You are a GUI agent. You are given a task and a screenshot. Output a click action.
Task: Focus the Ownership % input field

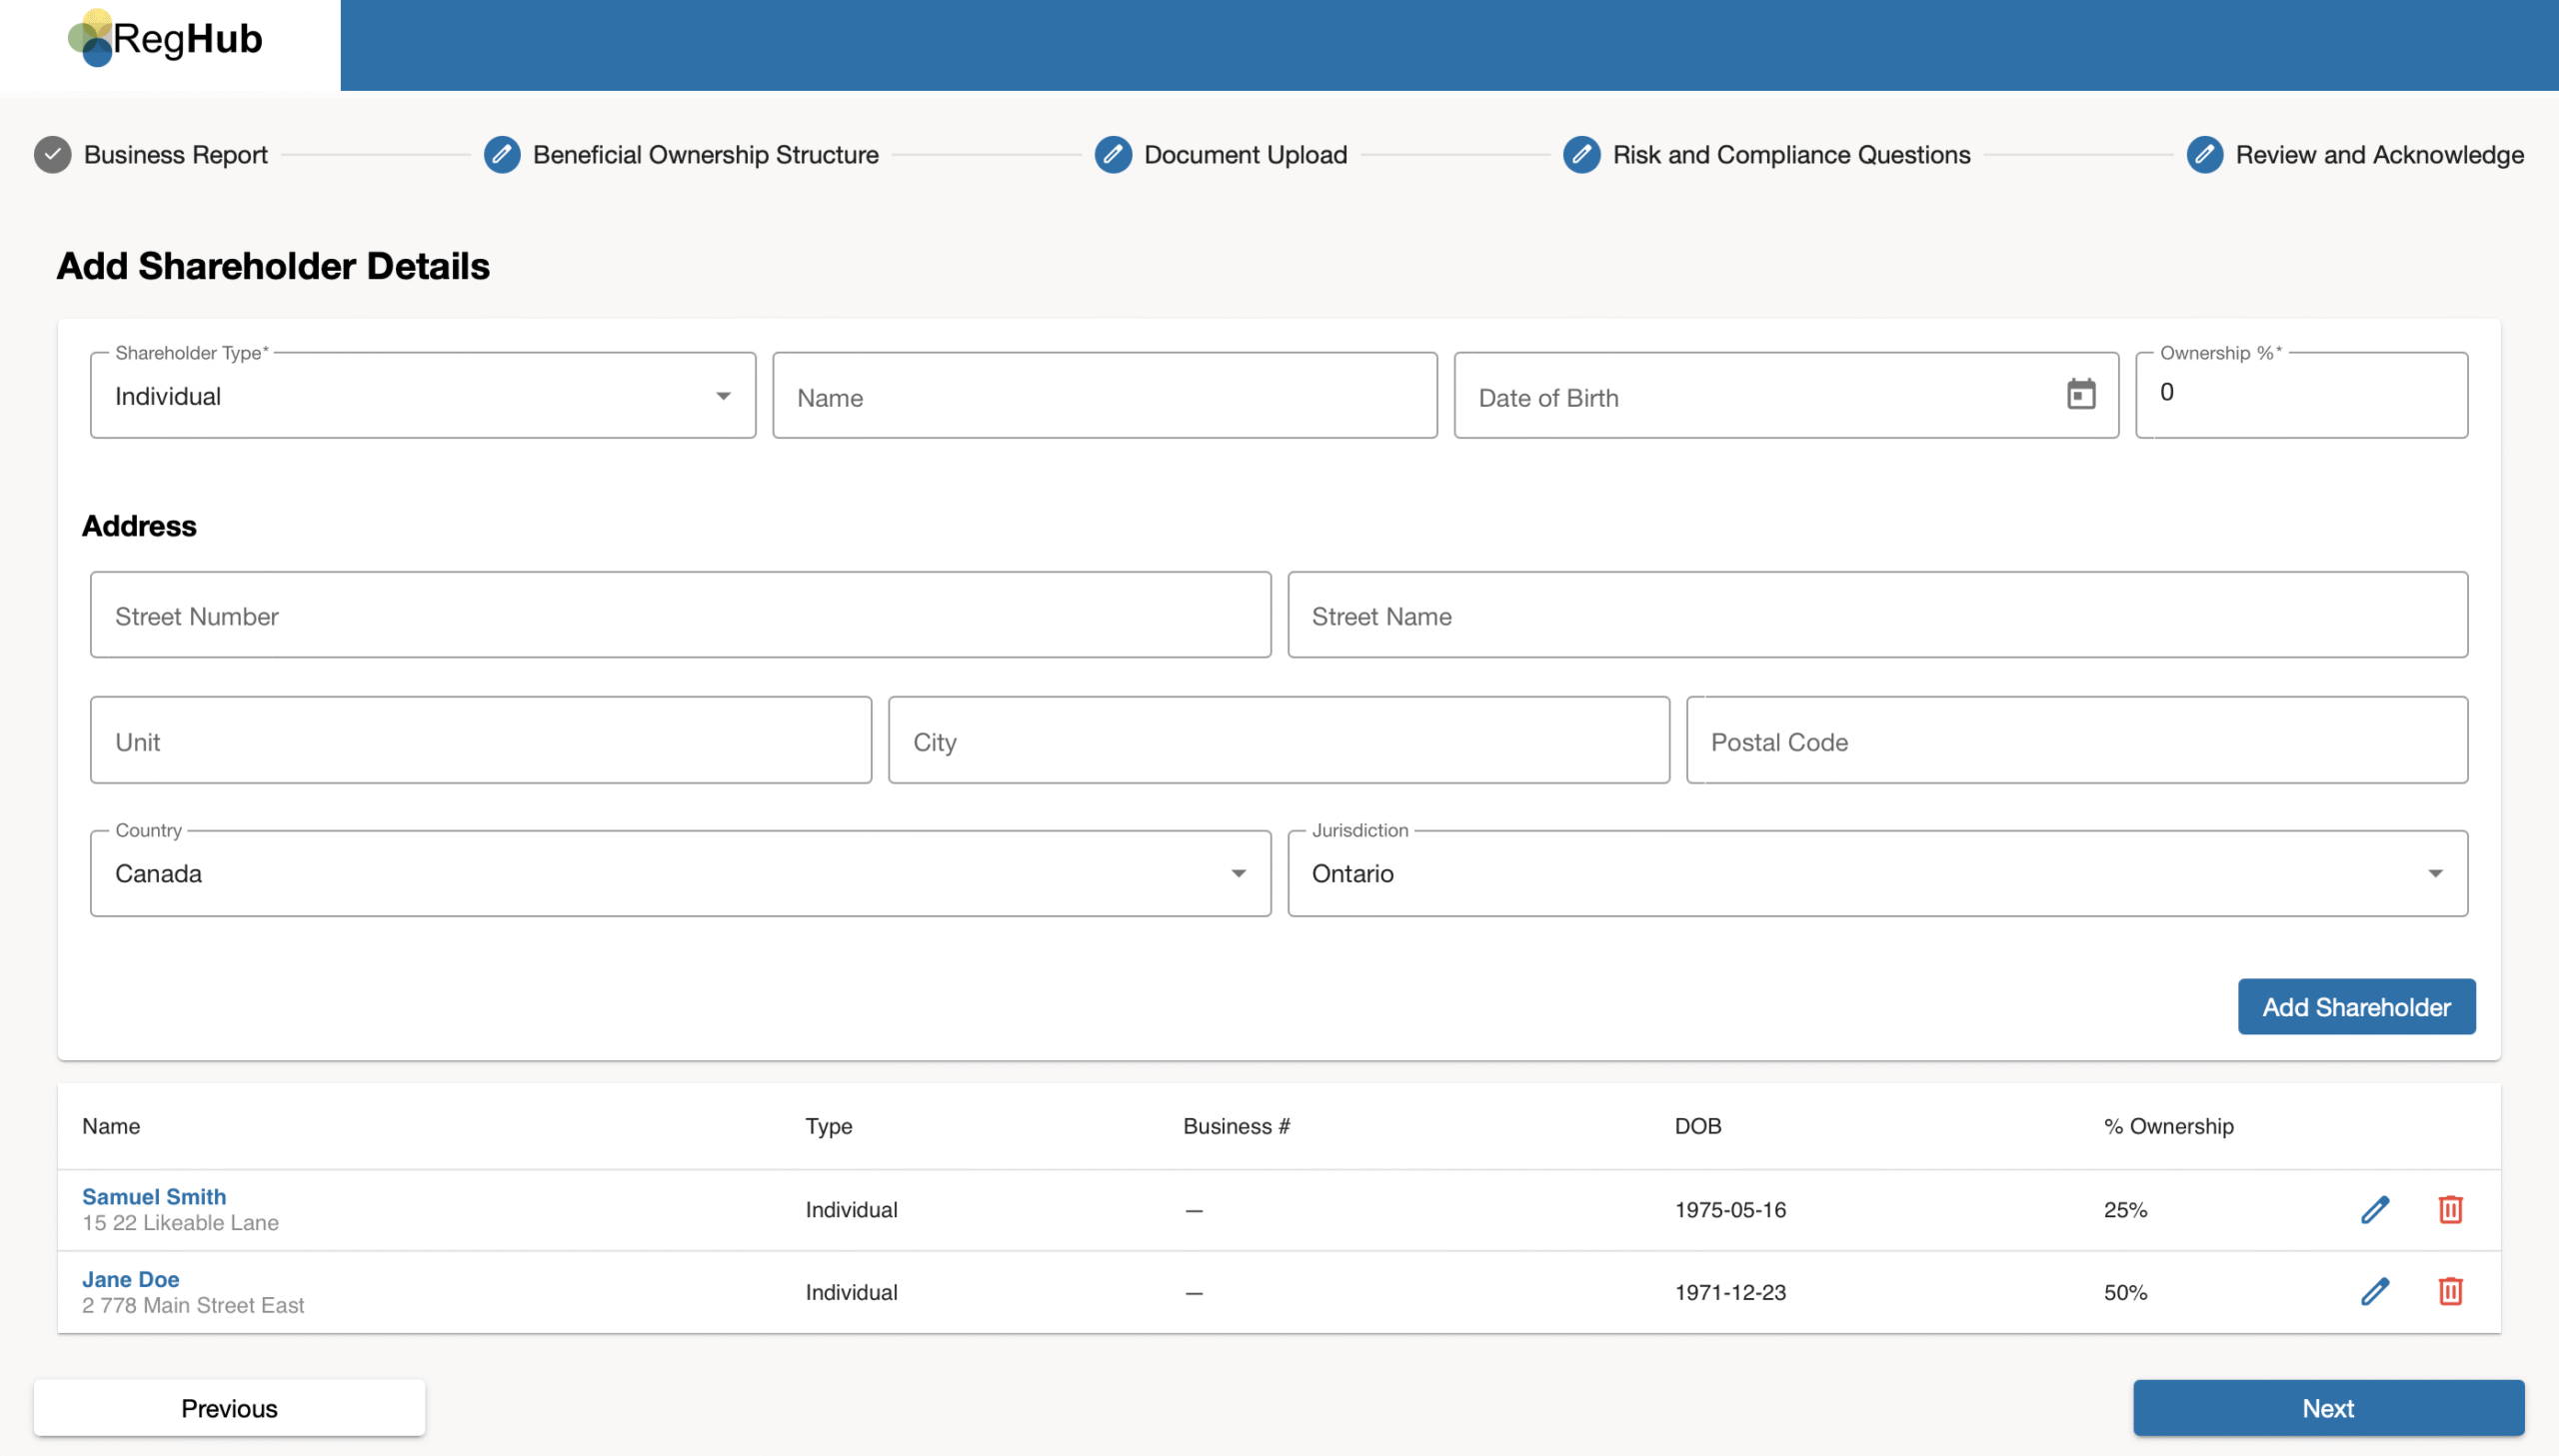[2300, 394]
